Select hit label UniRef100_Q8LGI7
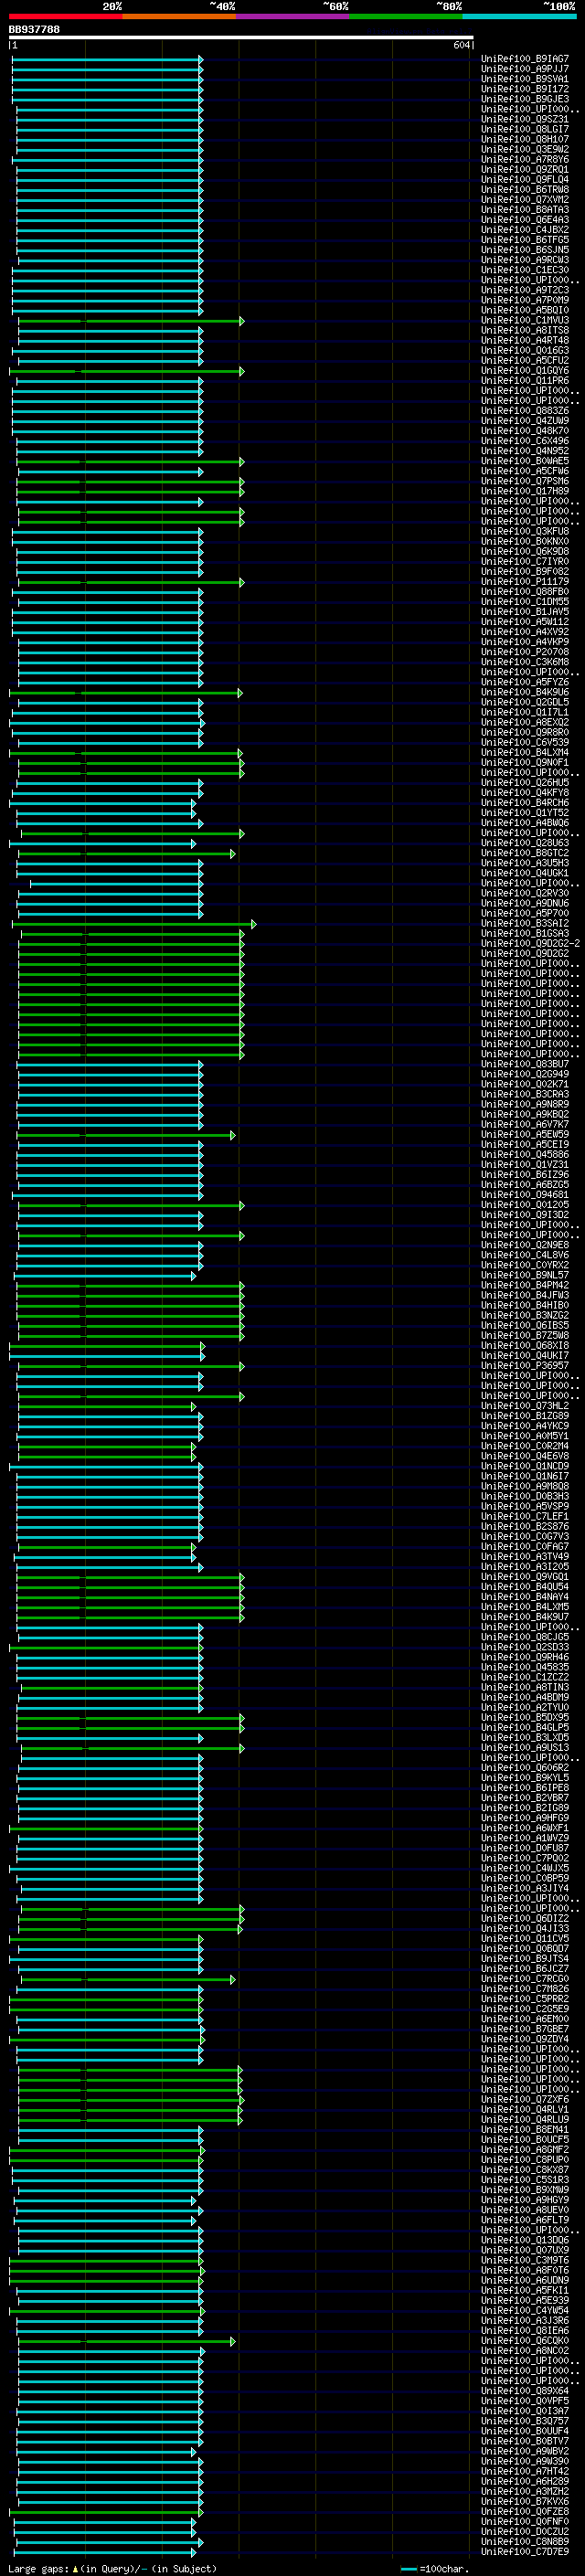The image size is (585, 2576). point(525,129)
